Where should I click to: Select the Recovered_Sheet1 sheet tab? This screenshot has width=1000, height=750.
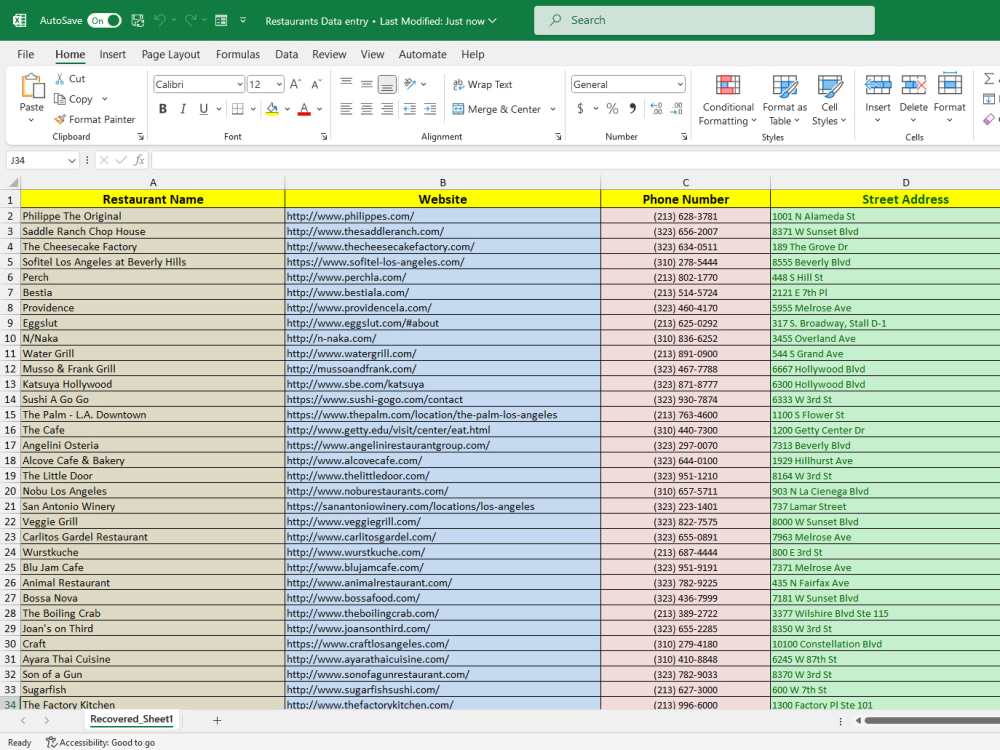pyautogui.click(x=132, y=719)
